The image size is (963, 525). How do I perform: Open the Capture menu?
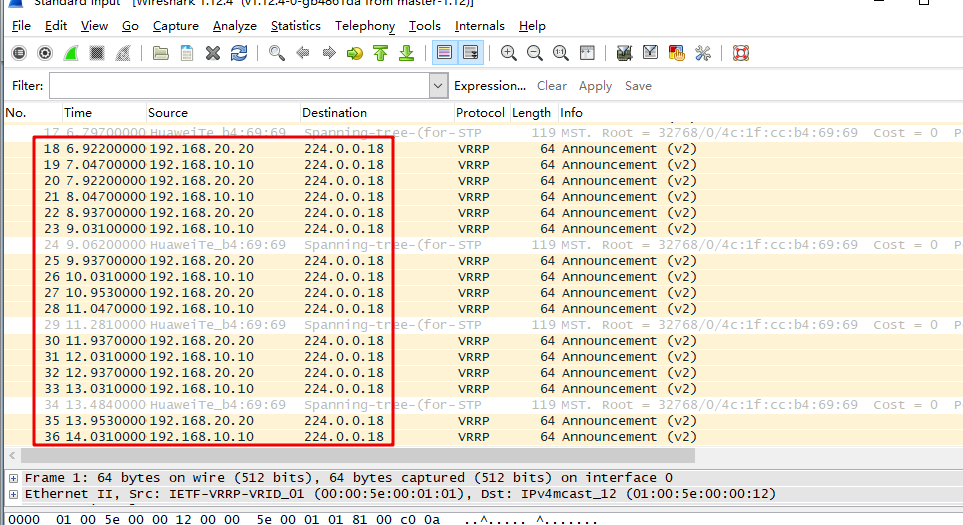(x=176, y=26)
